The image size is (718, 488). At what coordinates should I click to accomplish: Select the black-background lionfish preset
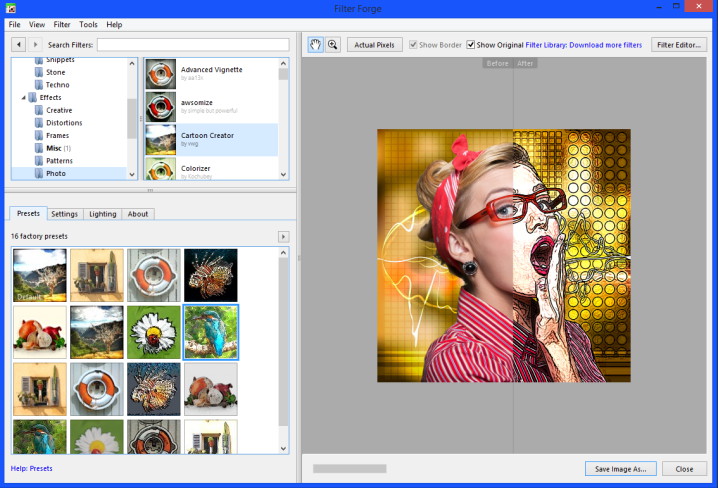coord(211,275)
